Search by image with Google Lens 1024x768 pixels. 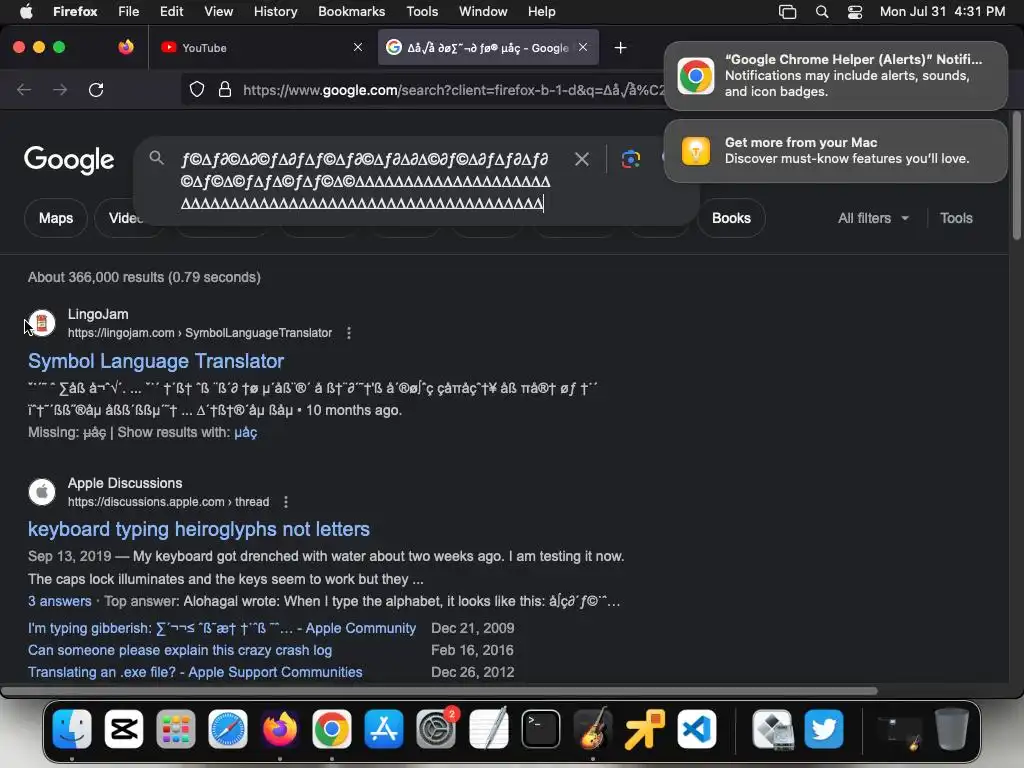[630, 159]
